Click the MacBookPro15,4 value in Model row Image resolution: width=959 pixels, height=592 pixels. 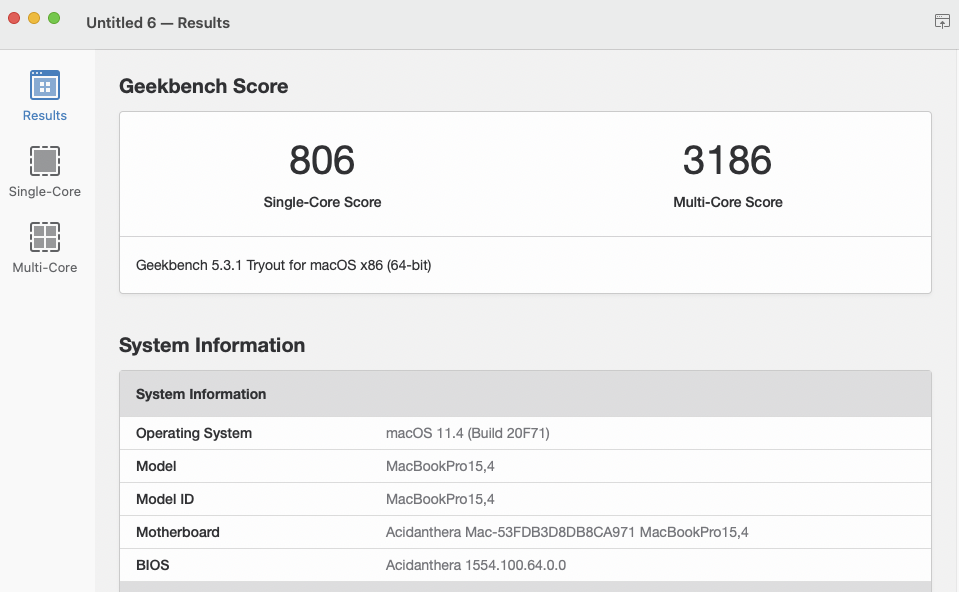pyautogui.click(x=440, y=466)
